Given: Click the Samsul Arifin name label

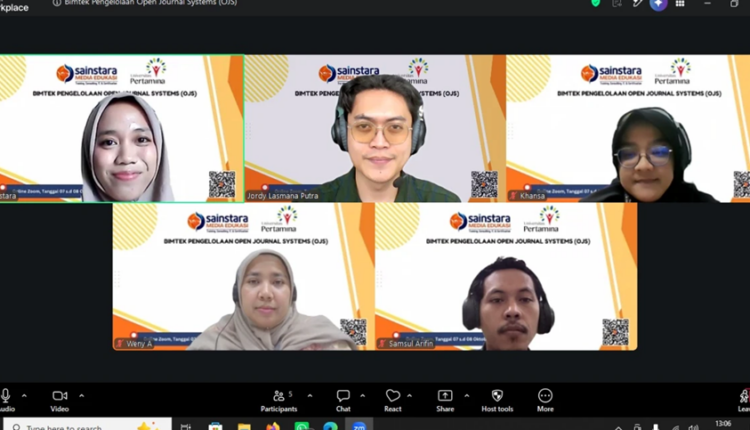Looking at the screenshot, I should [411, 344].
